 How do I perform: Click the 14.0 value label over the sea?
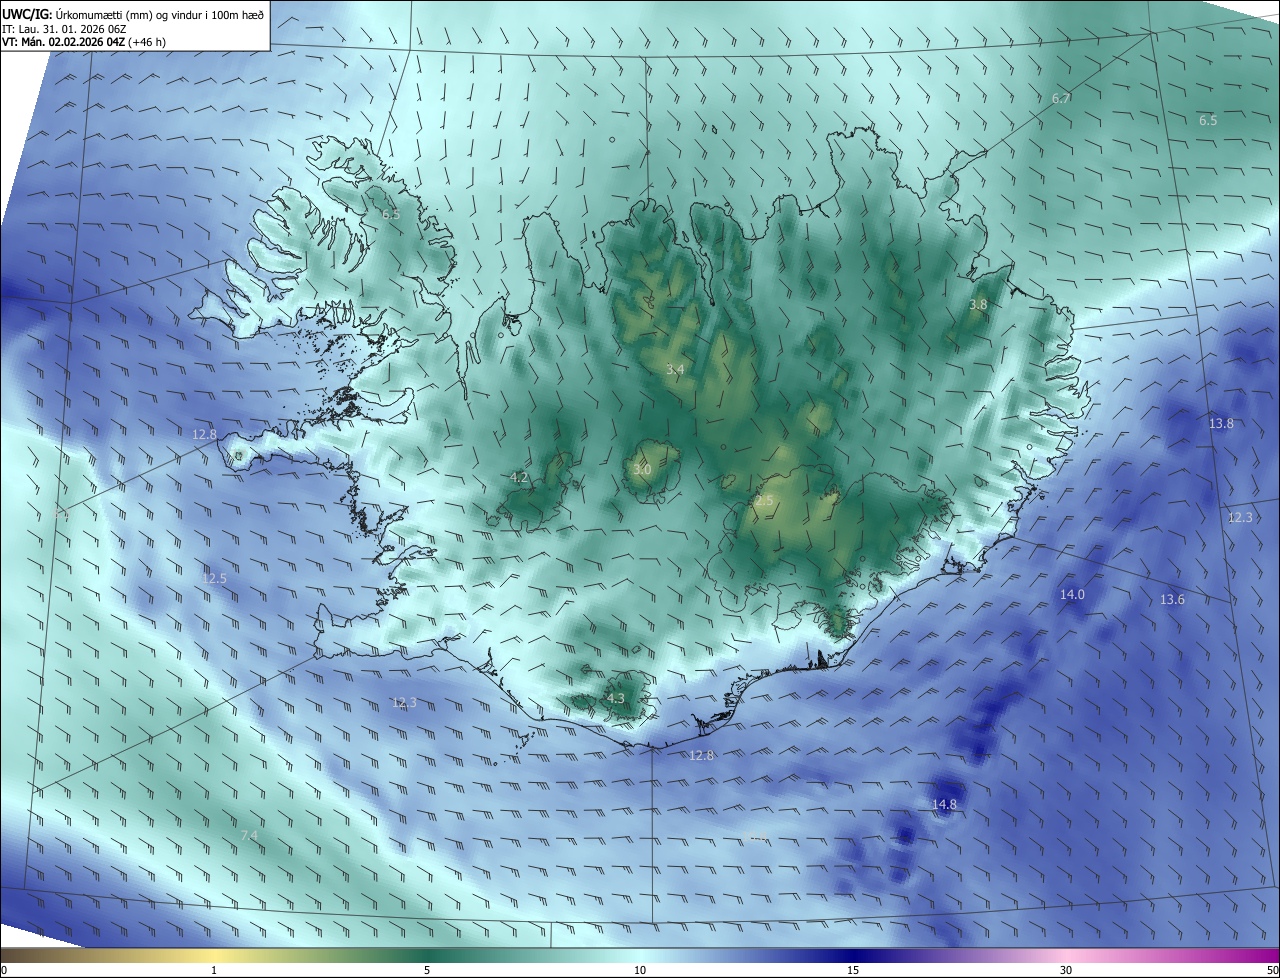click(x=1072, y=594)
